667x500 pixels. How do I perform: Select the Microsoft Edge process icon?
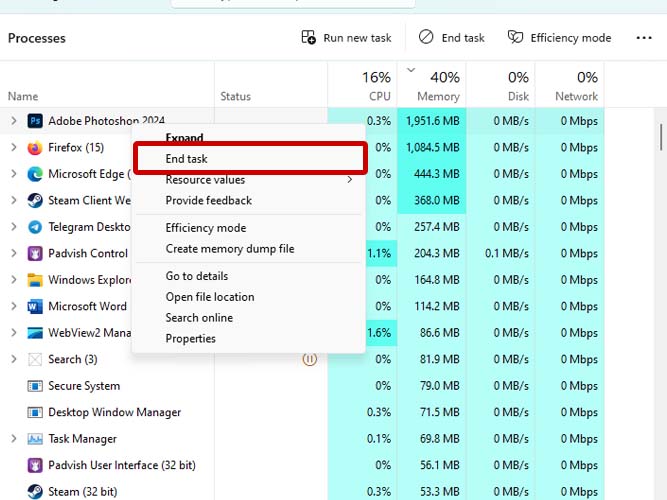(x=35, y=174)
